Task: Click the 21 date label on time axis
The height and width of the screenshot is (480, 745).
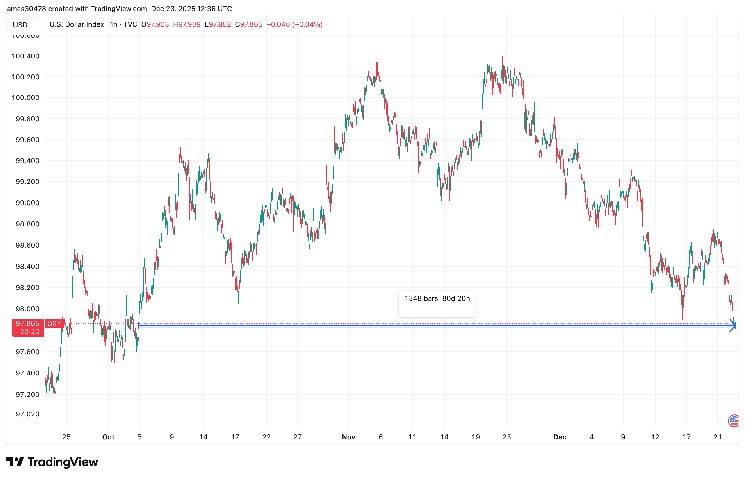Action: (718, 436)
